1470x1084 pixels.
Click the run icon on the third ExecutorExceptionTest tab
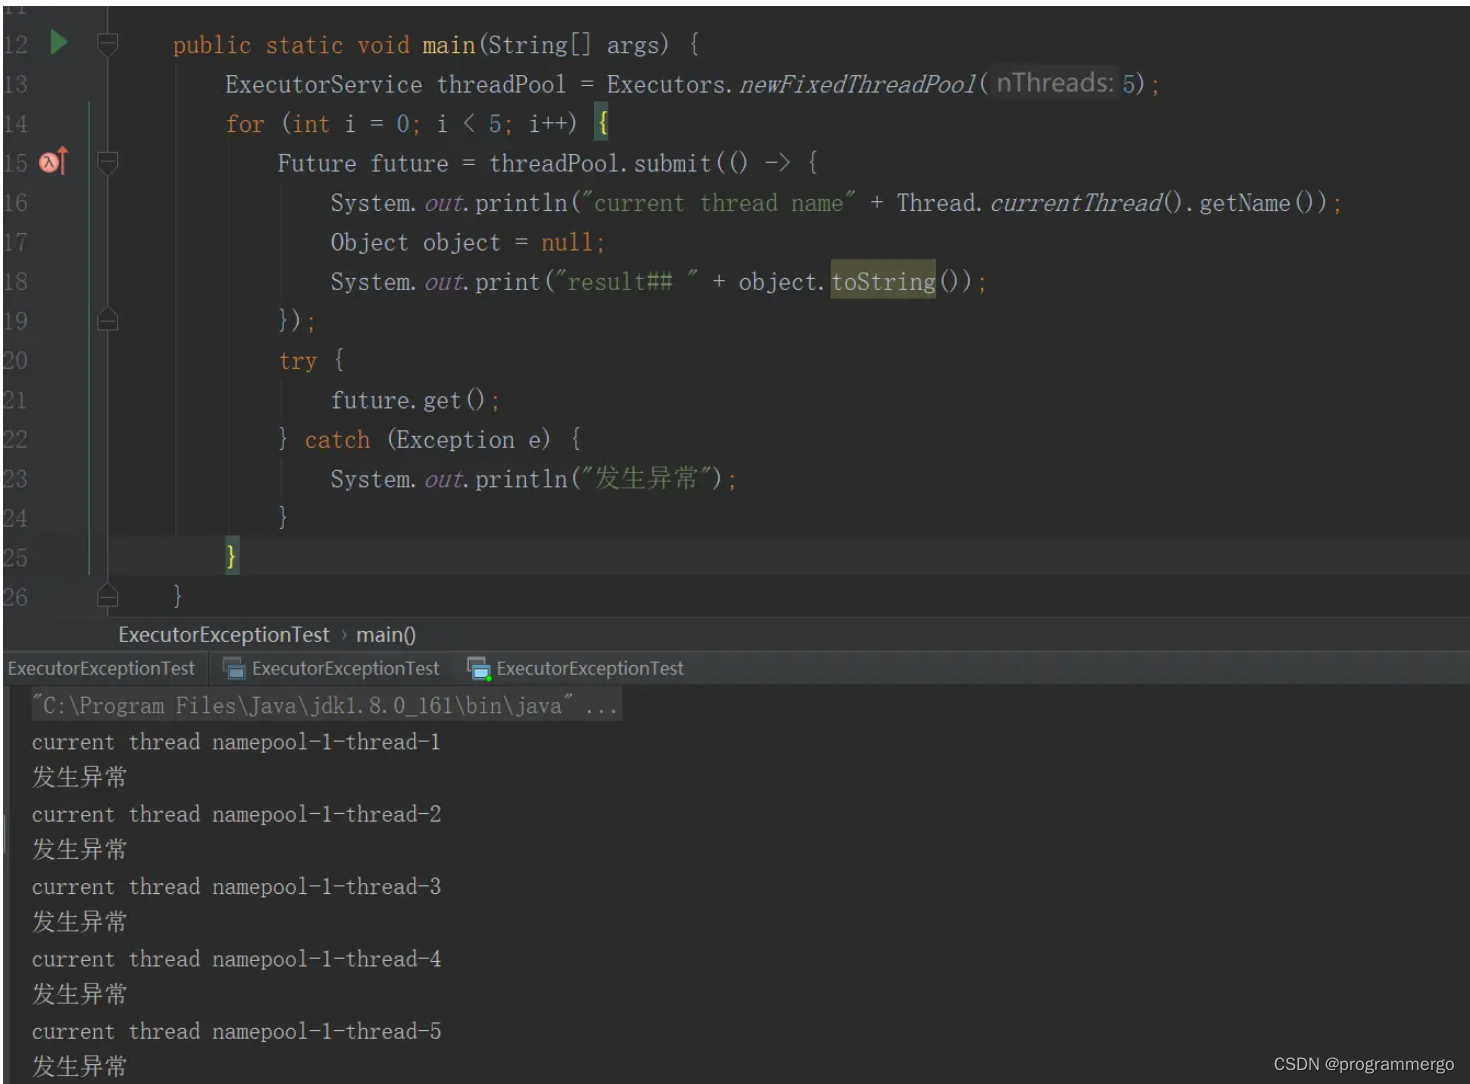click(478, 668)
